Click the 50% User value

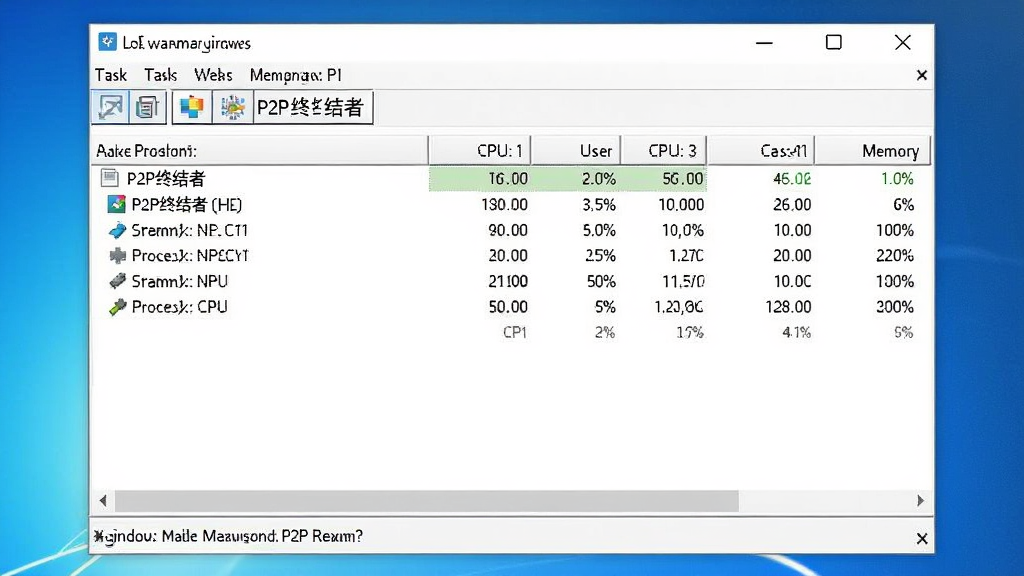point(601,281)
